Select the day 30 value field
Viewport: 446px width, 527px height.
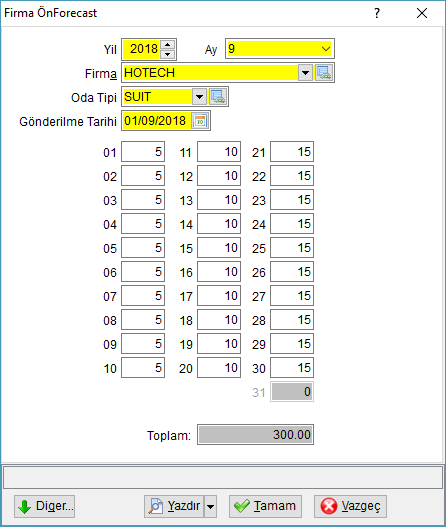[x=292, y=368]
